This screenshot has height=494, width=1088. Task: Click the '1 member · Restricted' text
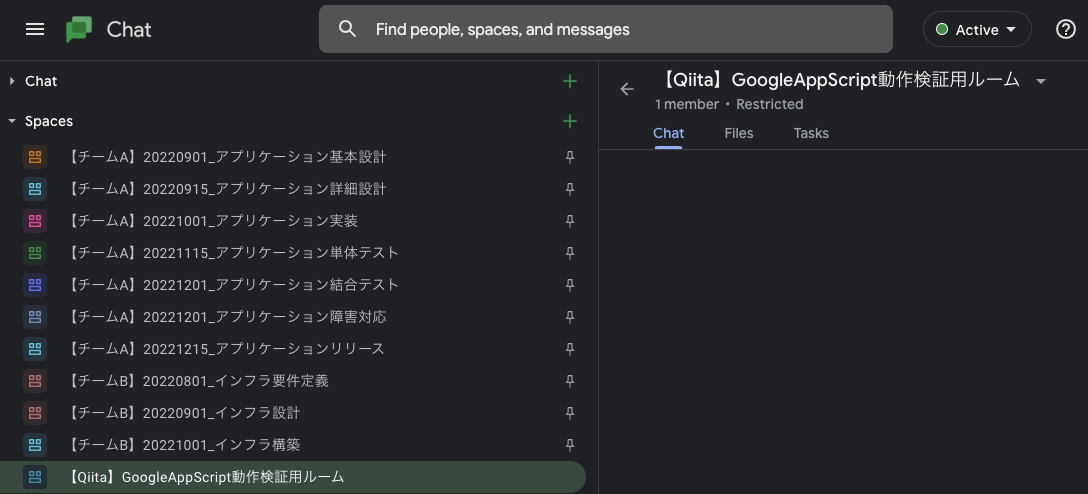[729, 104]
